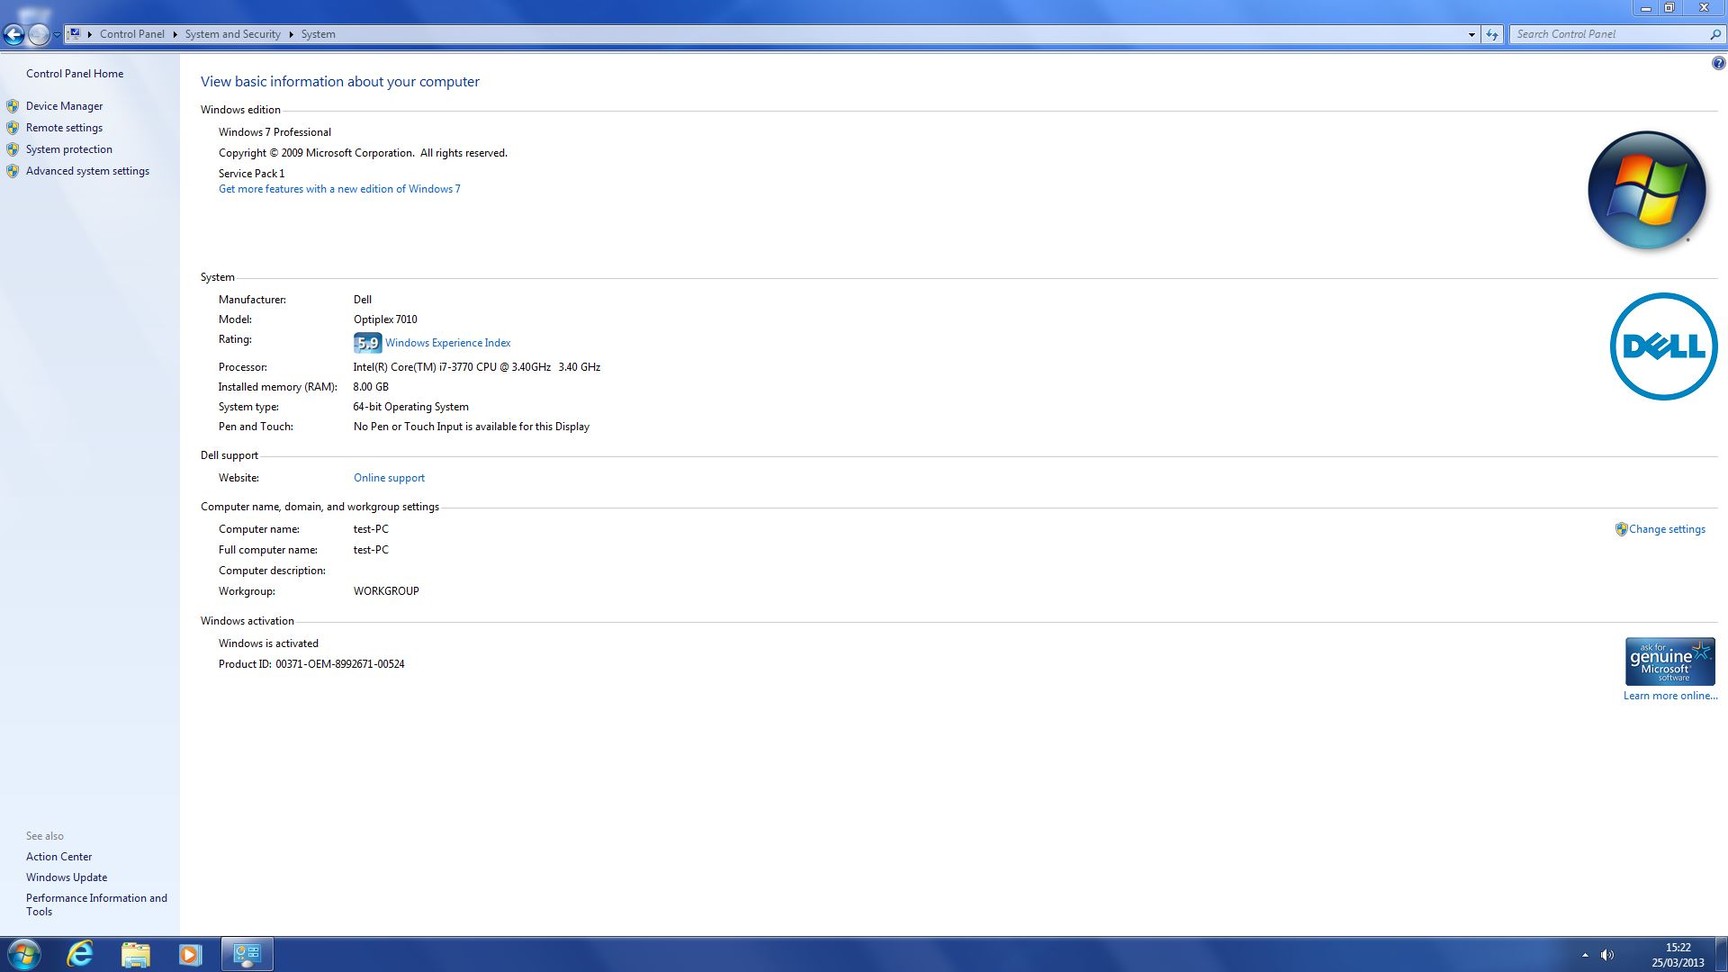Click the Show desktop button

[x=1721, y=954]
